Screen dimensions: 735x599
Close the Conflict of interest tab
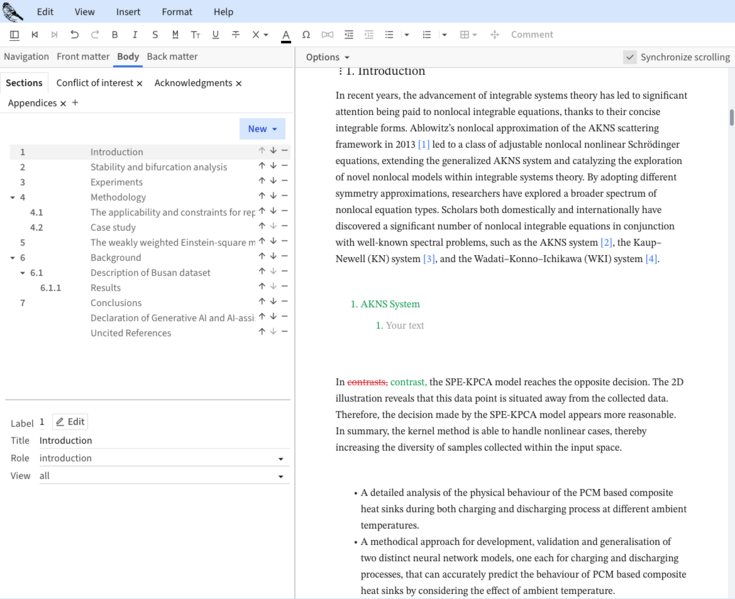click(x=139, y=83)
